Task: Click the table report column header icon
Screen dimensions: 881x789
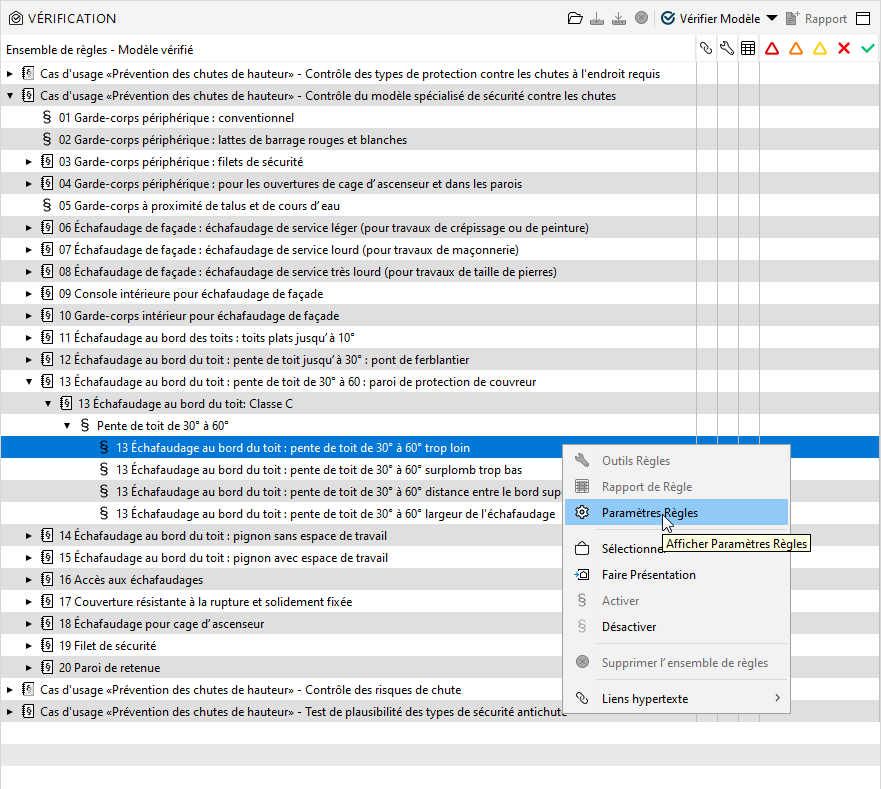Action: coord(748,49)
